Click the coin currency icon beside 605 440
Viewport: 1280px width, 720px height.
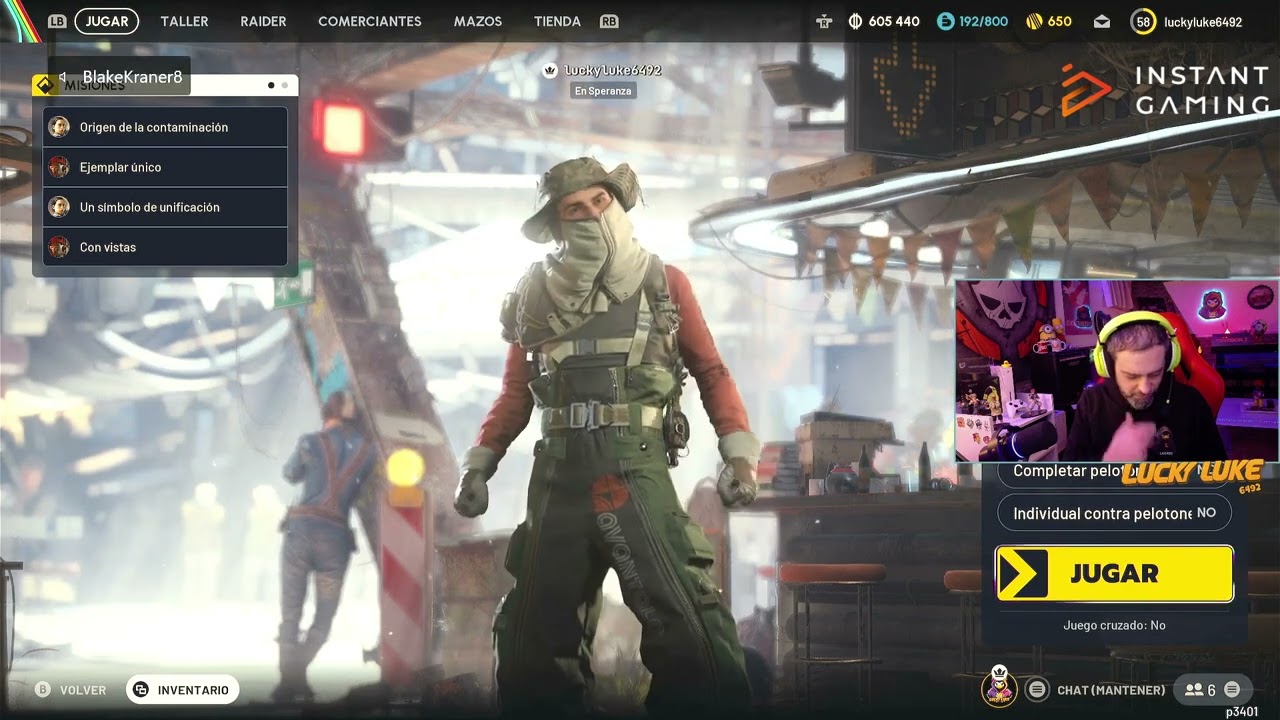(x=856, y=21)
